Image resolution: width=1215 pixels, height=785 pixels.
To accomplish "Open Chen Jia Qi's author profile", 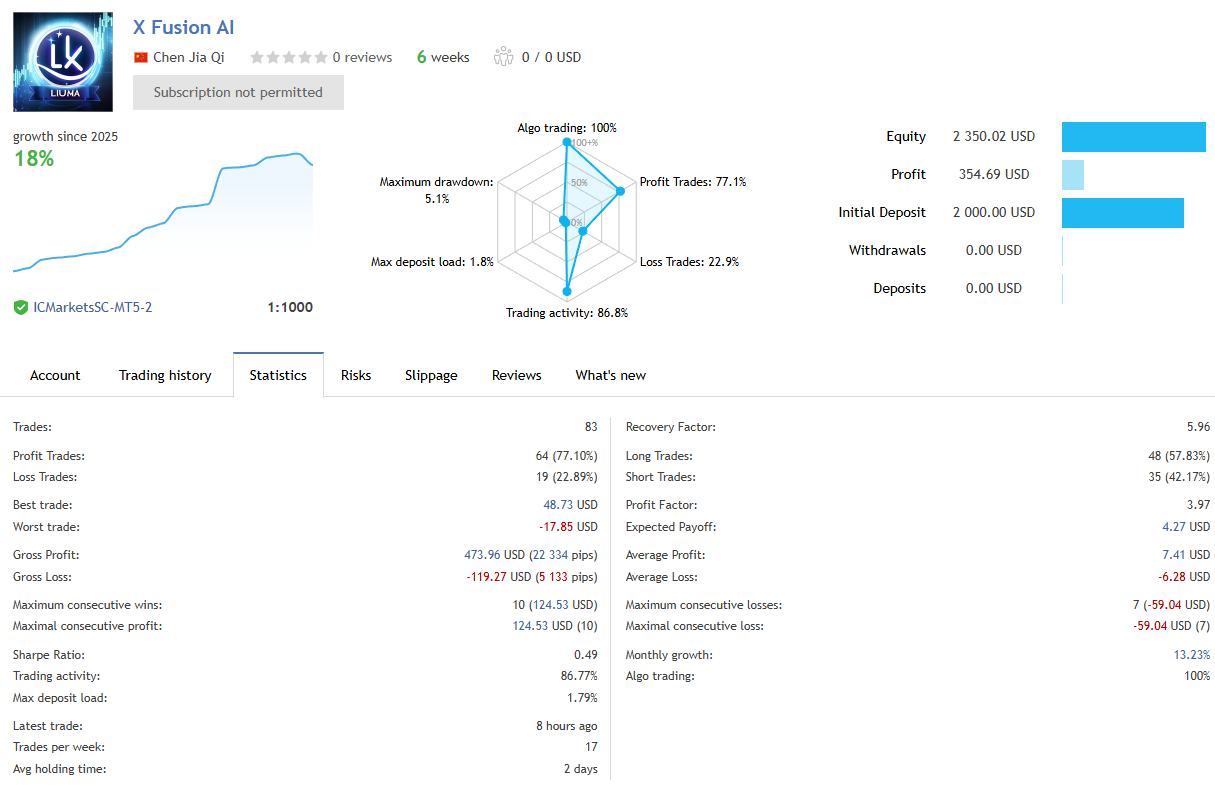I will pyautogui.click(x=189, y=57).
